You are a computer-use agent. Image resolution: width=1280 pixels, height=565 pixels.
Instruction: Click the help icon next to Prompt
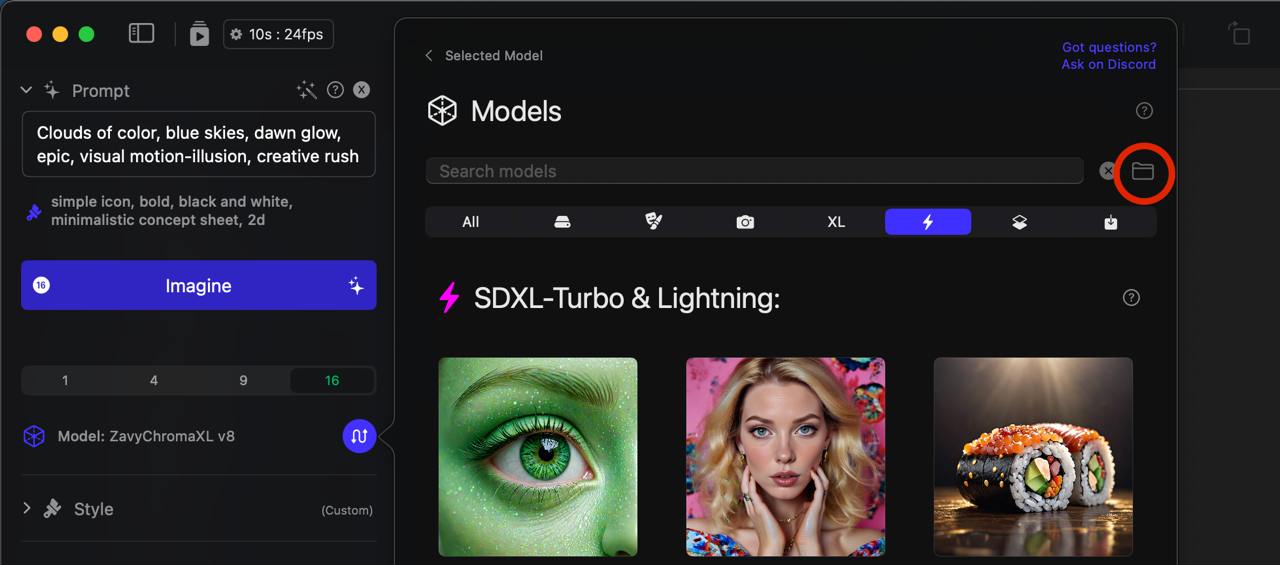[336, 90]
